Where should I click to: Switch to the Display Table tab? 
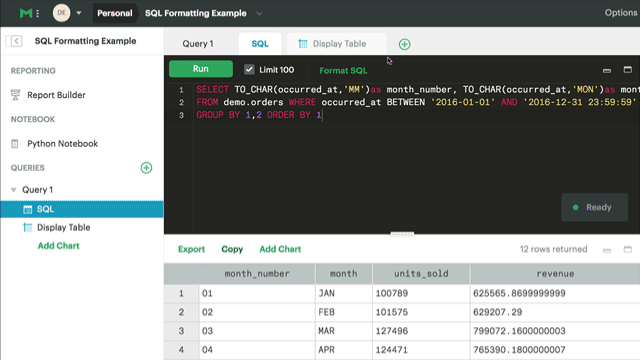tap(336, 44)
